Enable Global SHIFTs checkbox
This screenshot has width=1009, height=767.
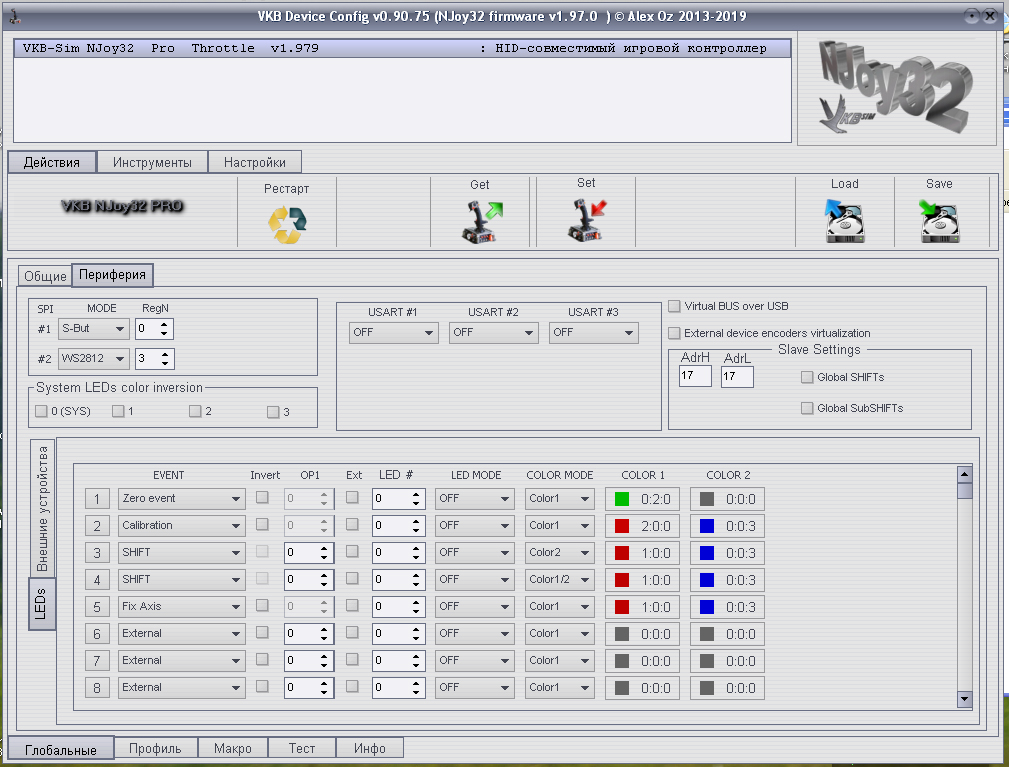[807, 377]
